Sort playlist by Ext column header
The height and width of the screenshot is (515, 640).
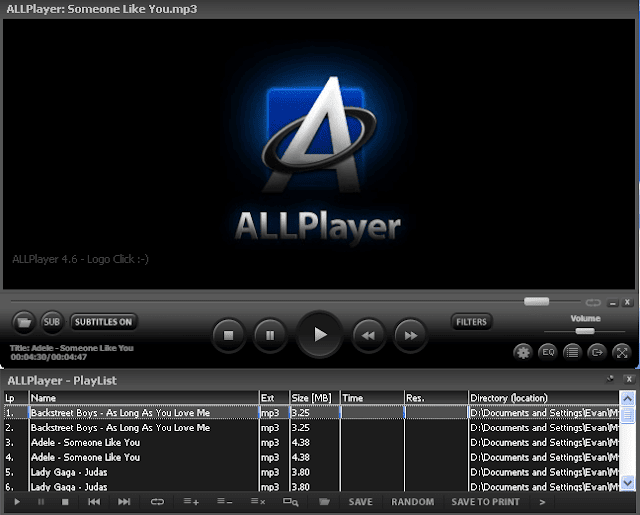coord(274,398)
